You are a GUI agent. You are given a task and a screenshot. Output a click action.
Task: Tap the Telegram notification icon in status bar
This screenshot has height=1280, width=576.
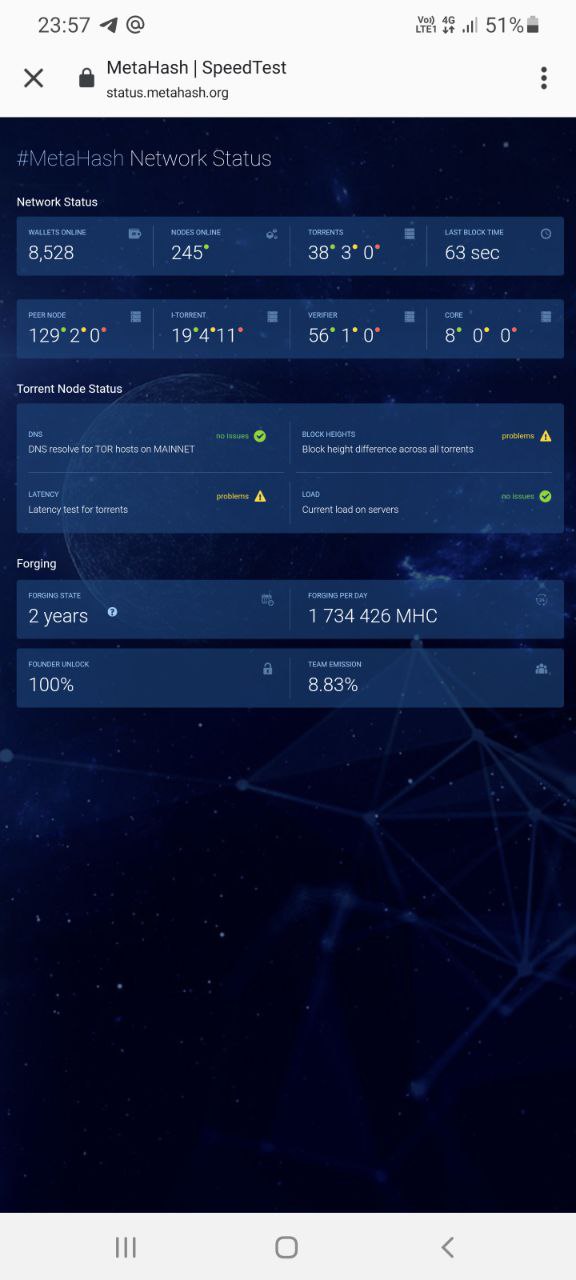coord(109,25)
